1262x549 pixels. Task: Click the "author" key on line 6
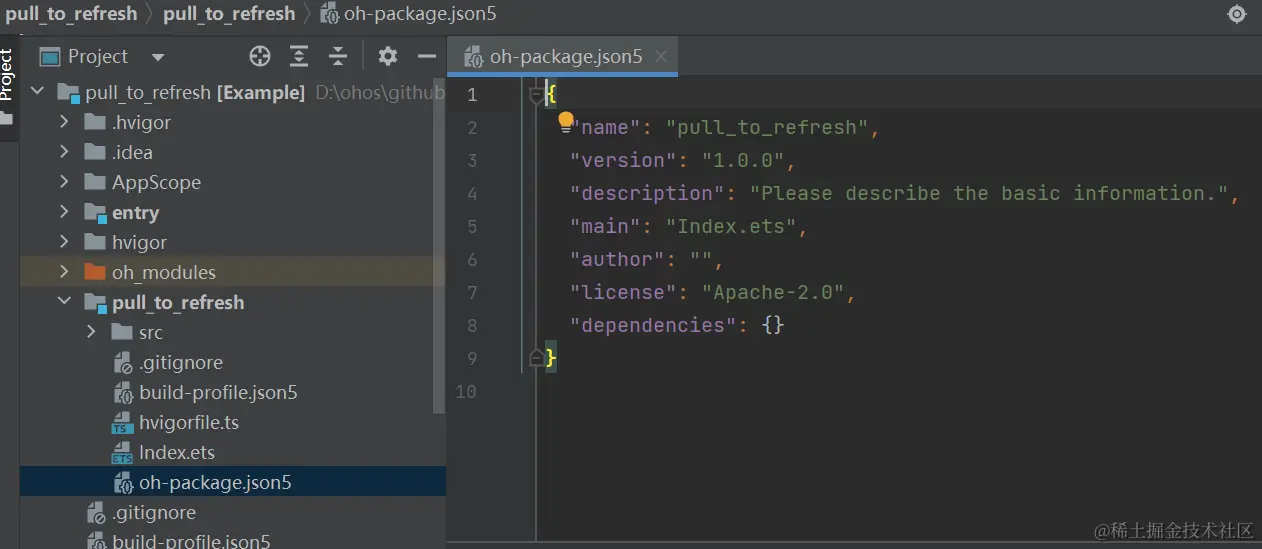[616, 260]
